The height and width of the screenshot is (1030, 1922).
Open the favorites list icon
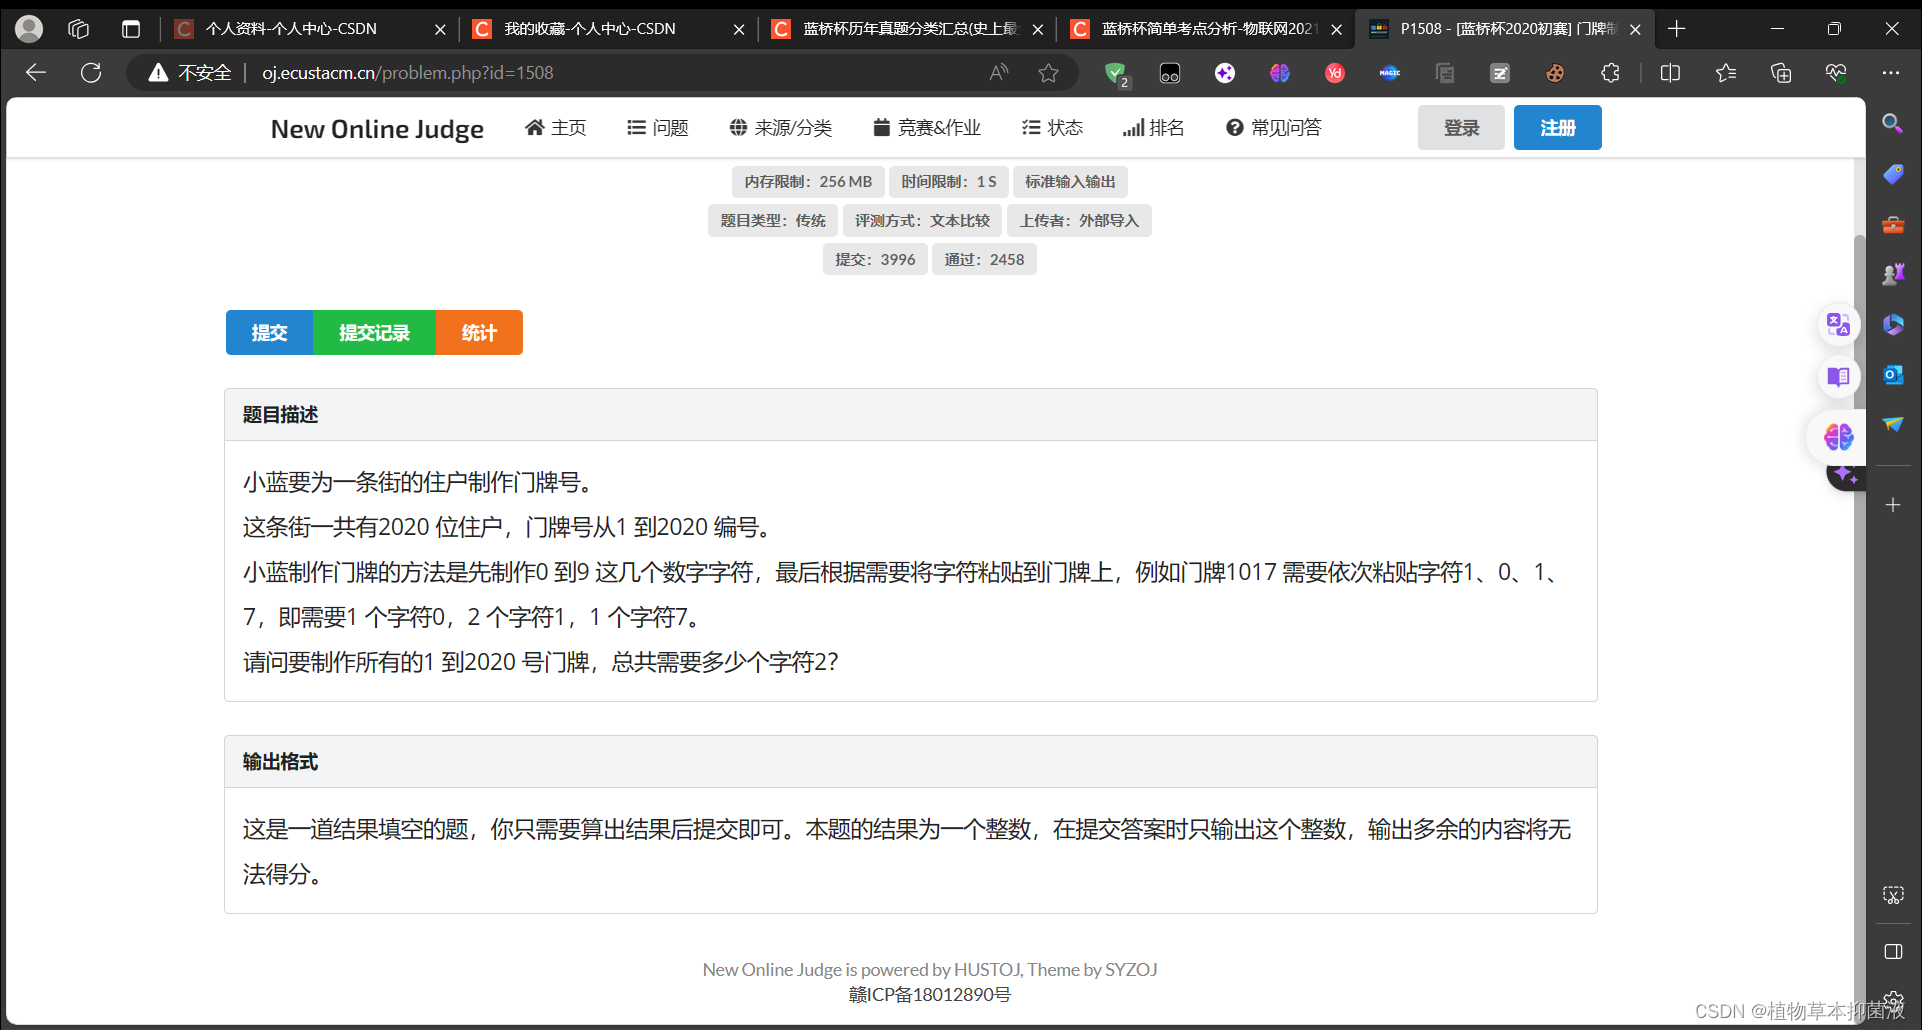(x=1726, y=73)
